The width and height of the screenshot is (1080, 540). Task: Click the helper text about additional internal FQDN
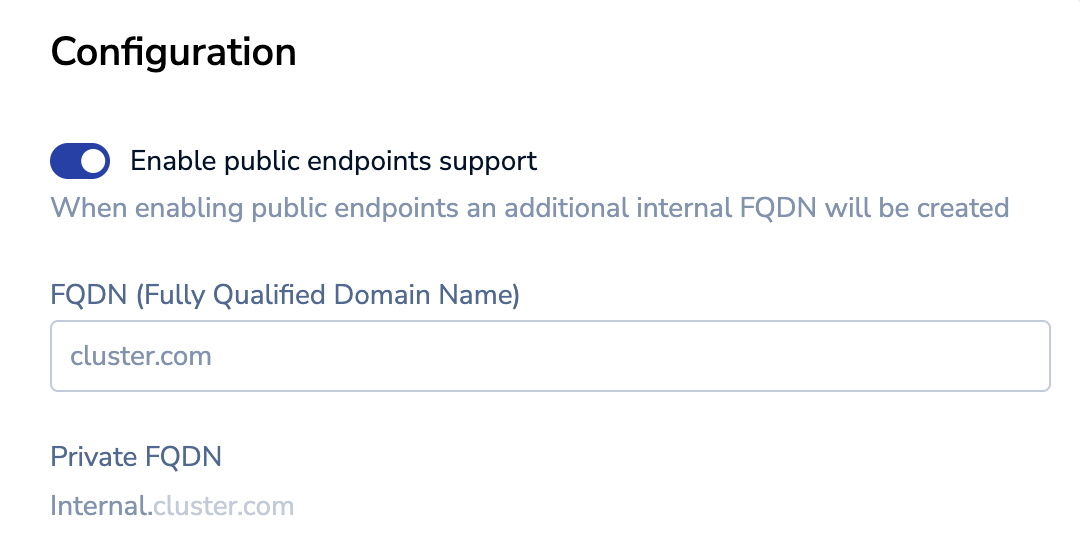coord(530,208)
